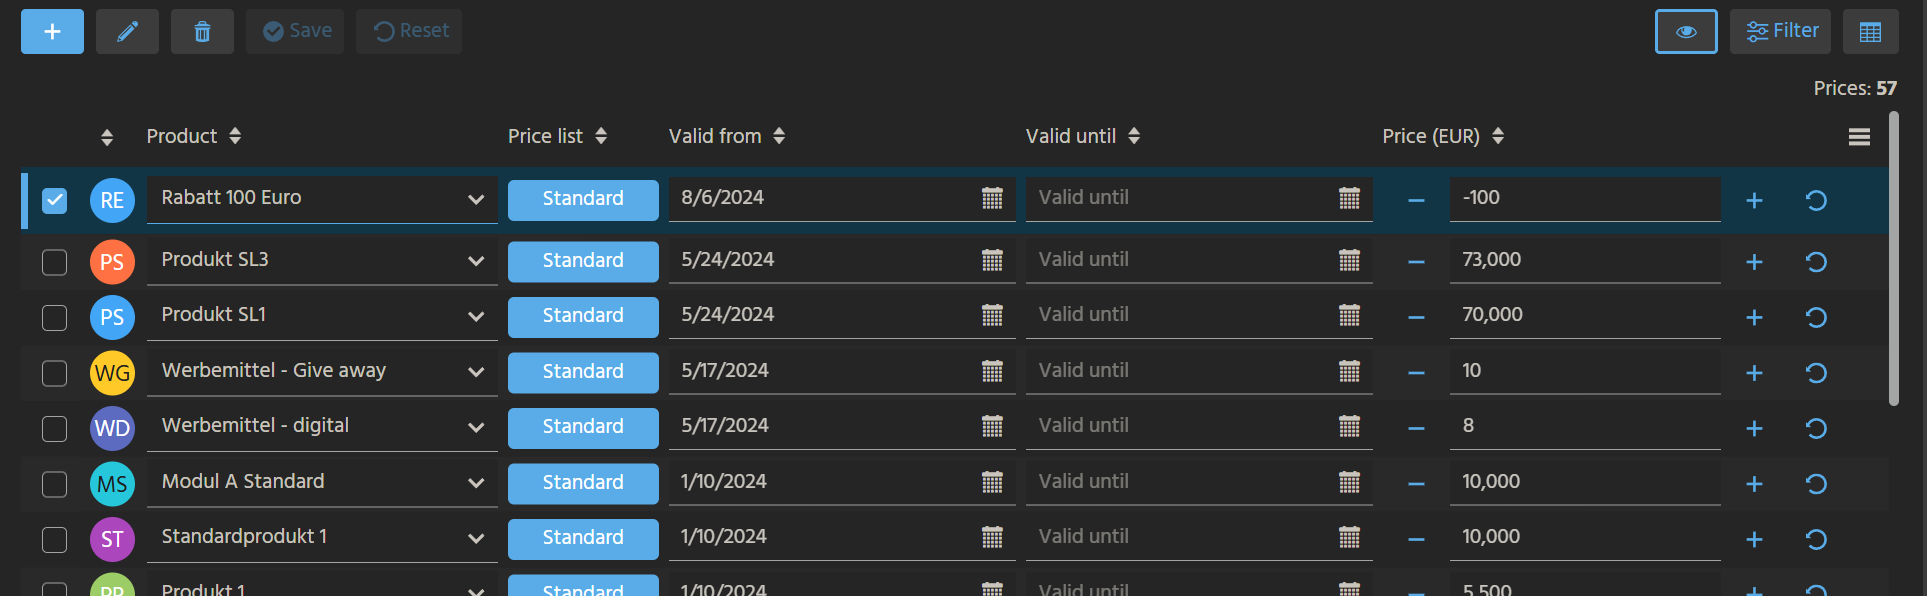Open calendar for Rabatt 100 Euro valid from
Screen dimensions: 1927x596
coord(991,199)
